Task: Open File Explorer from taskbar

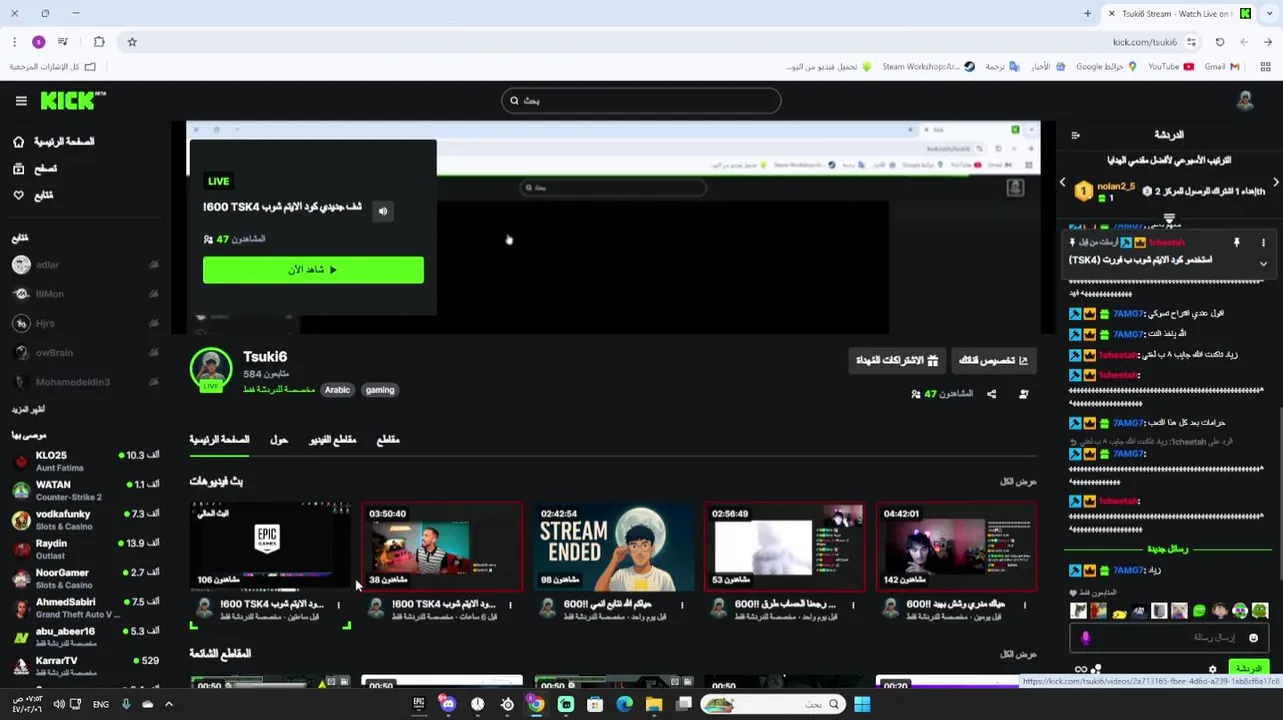Action: point(654,705)
